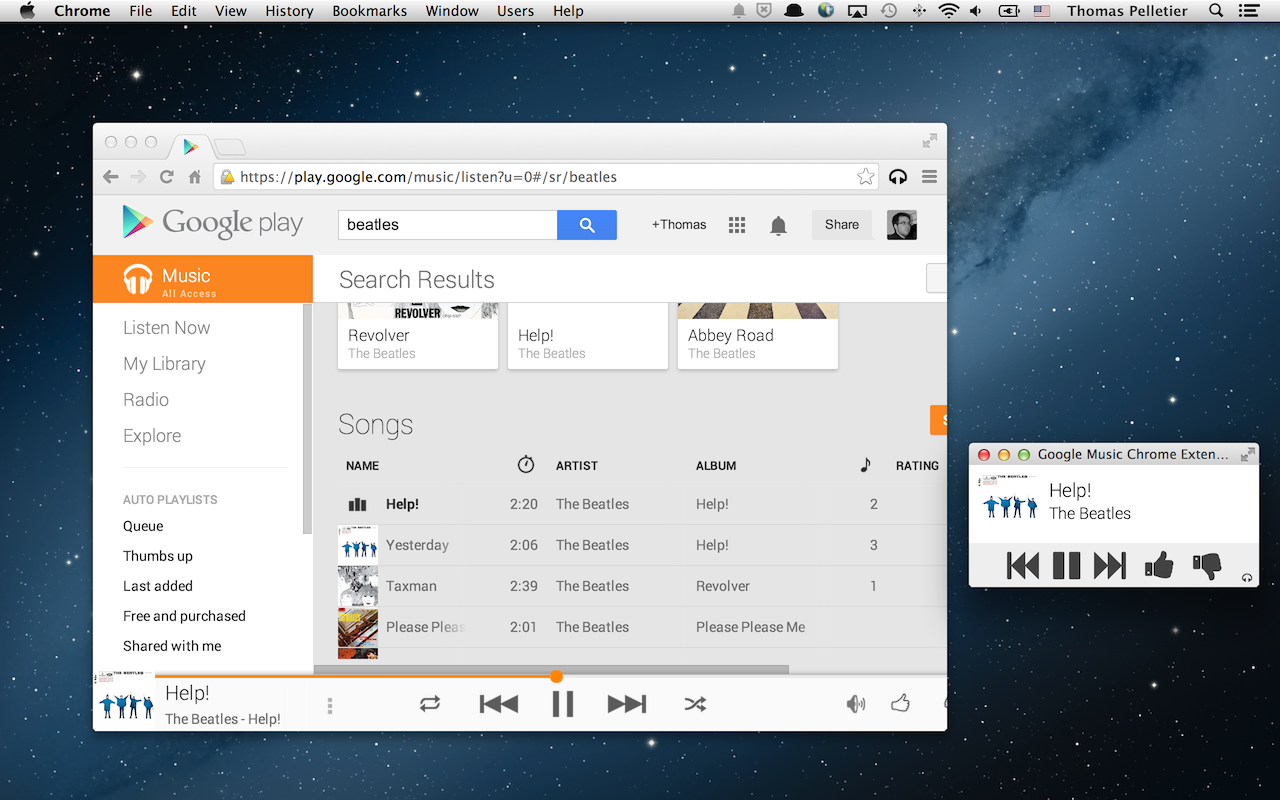
Task: Click the Google Play logo
Action: (x=212, y=223)
